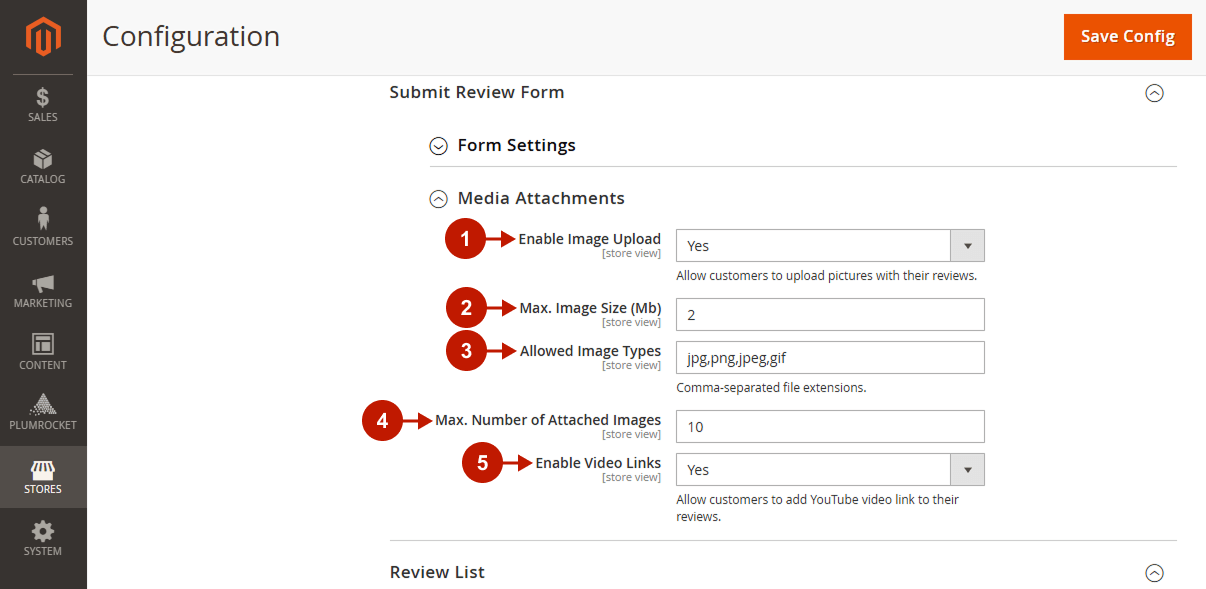Expand the Form Settings group
This screenshot has width=1206, height=589.
(438, 146)
